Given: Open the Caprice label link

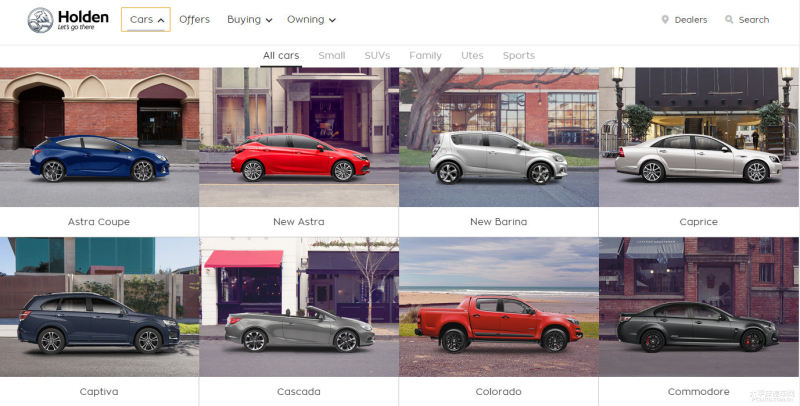Looking at the screenshot, I should click(x=698, y=222).
